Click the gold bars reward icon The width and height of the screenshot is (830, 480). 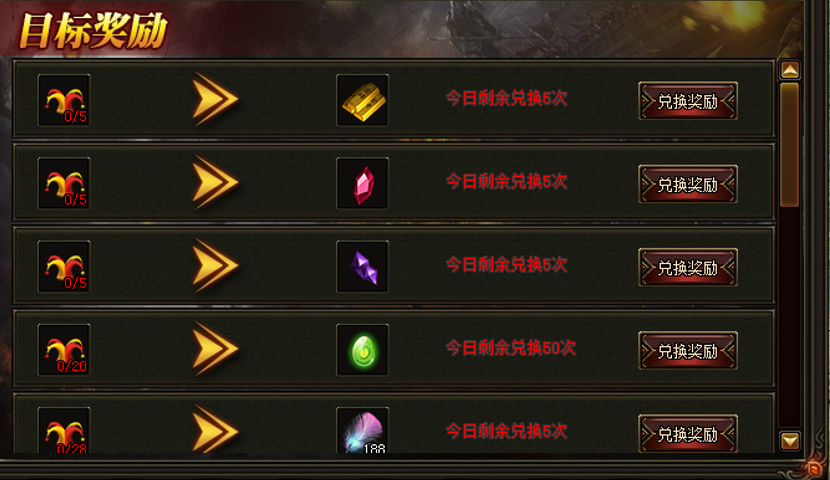point(363,100)
